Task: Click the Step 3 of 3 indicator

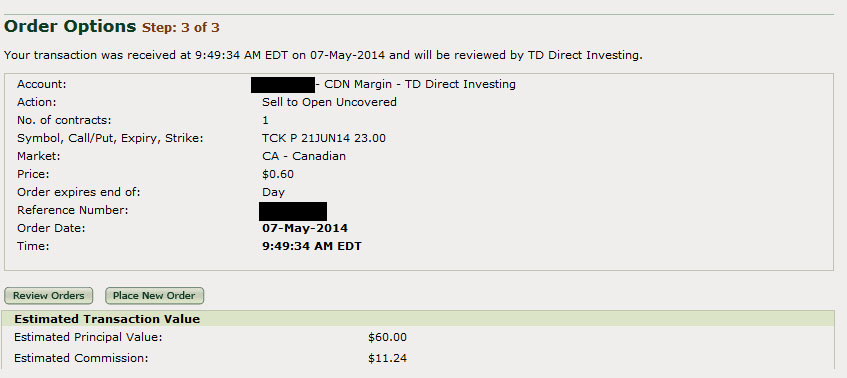Action: pos(180,28)
